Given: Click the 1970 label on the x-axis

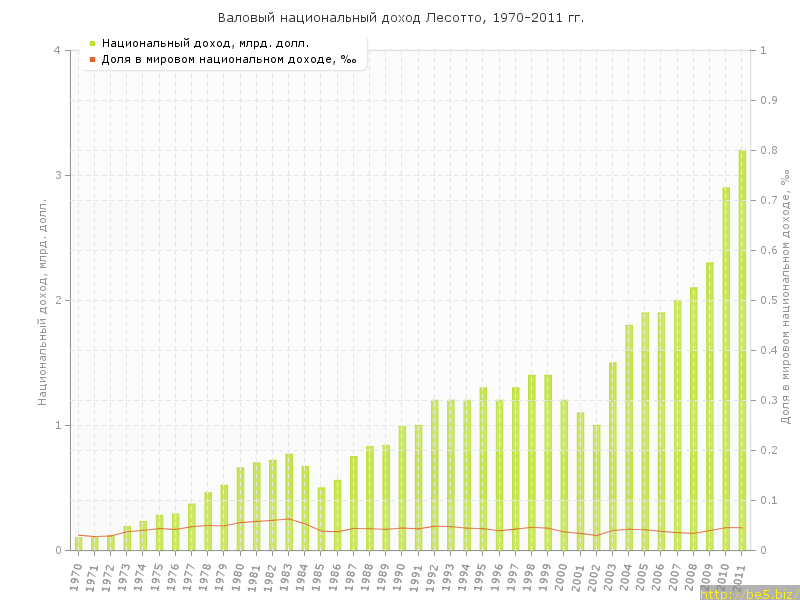Looking at the screenshot, I should click(x=76, y=576).
